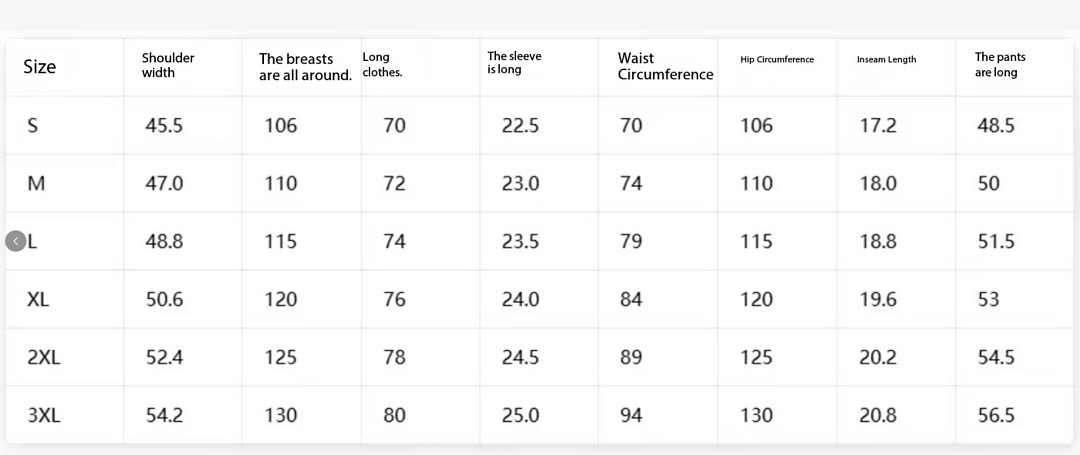Select the S size row label
This screenshot has height=455, width=1080.
tap(32, 125)
